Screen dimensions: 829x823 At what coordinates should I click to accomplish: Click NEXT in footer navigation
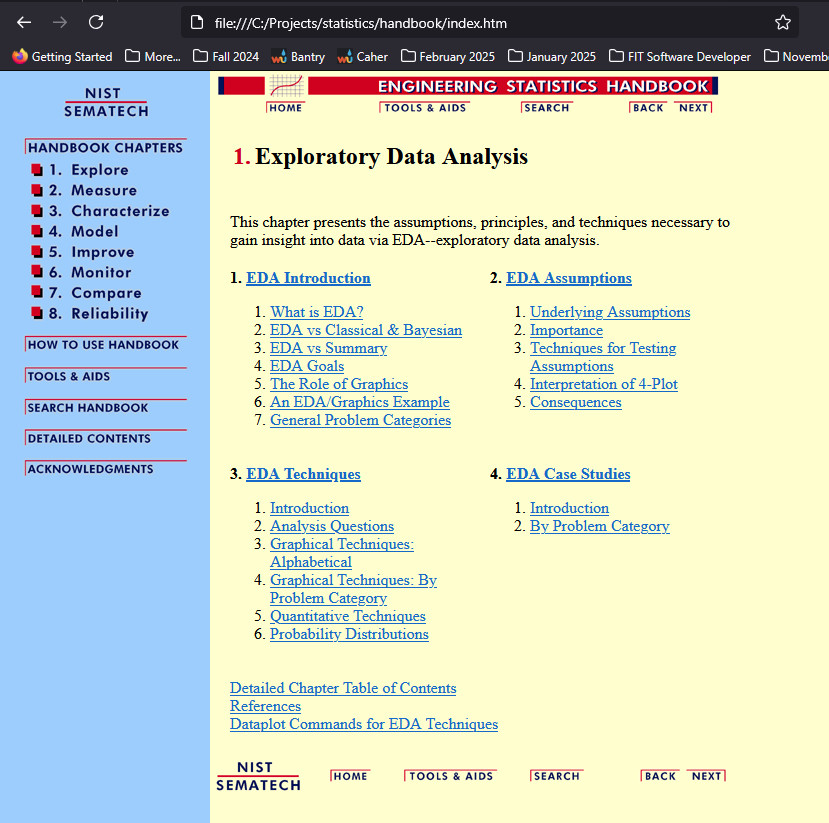coord(706,776)
